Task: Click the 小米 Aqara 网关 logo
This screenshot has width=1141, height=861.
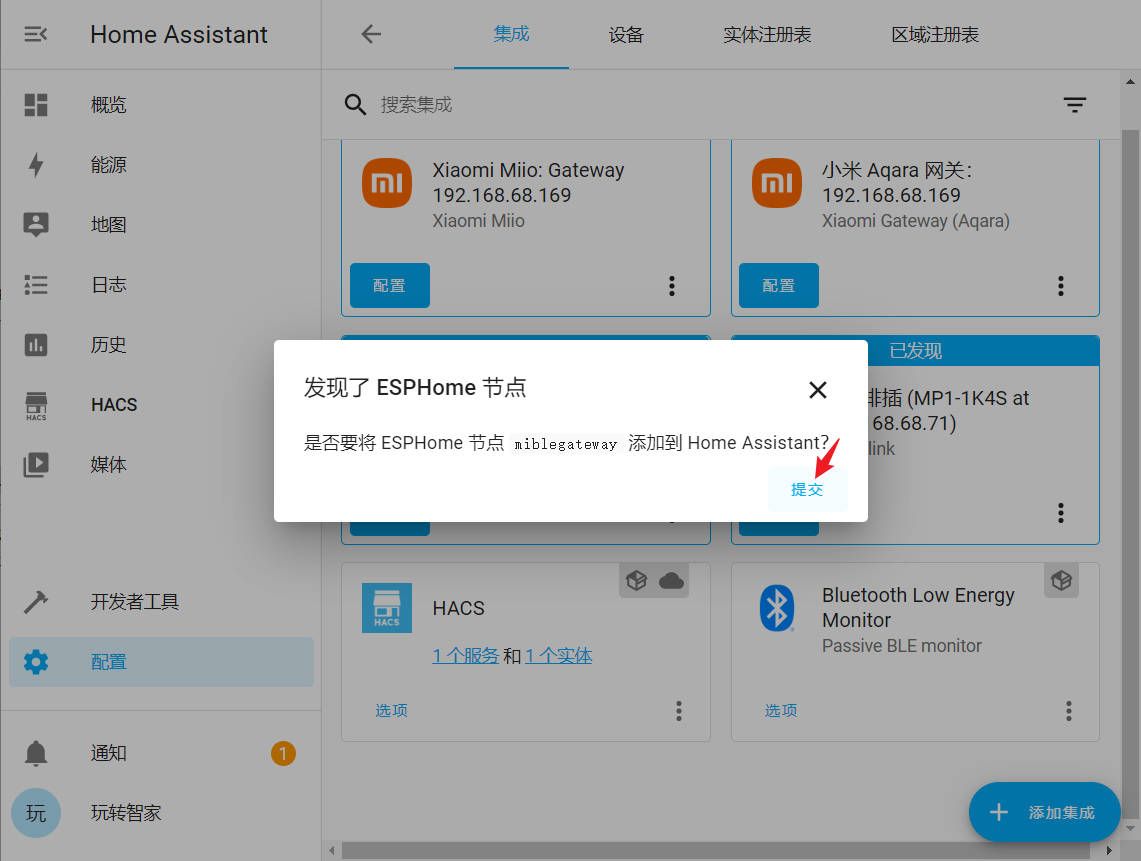Action: [x=776, y=183]
